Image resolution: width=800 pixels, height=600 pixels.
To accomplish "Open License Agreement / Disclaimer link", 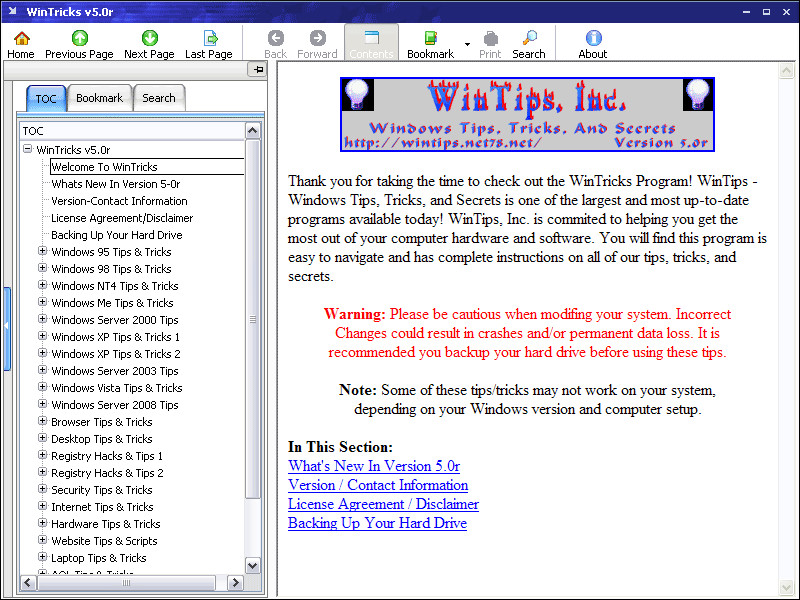I will (383, 504).
